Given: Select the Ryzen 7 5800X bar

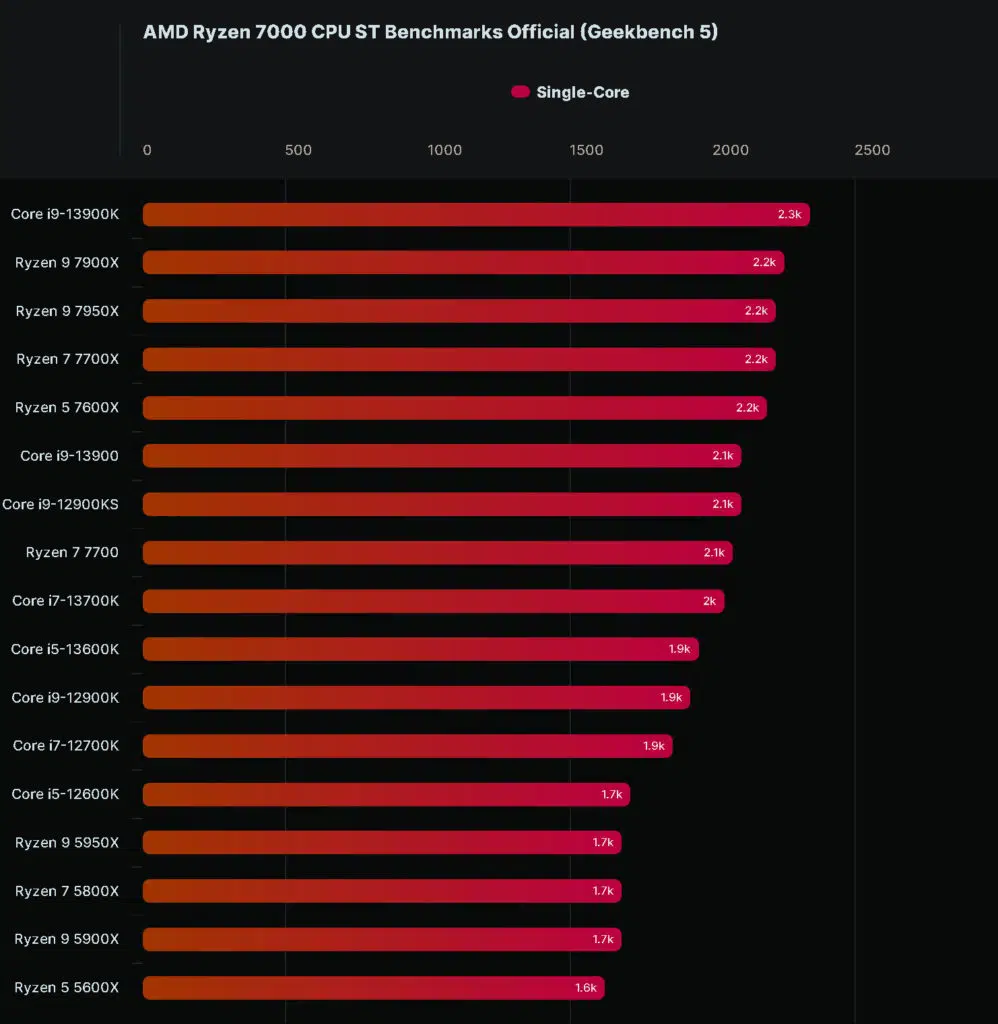Looking at the screenshot, I should point(382,891).
